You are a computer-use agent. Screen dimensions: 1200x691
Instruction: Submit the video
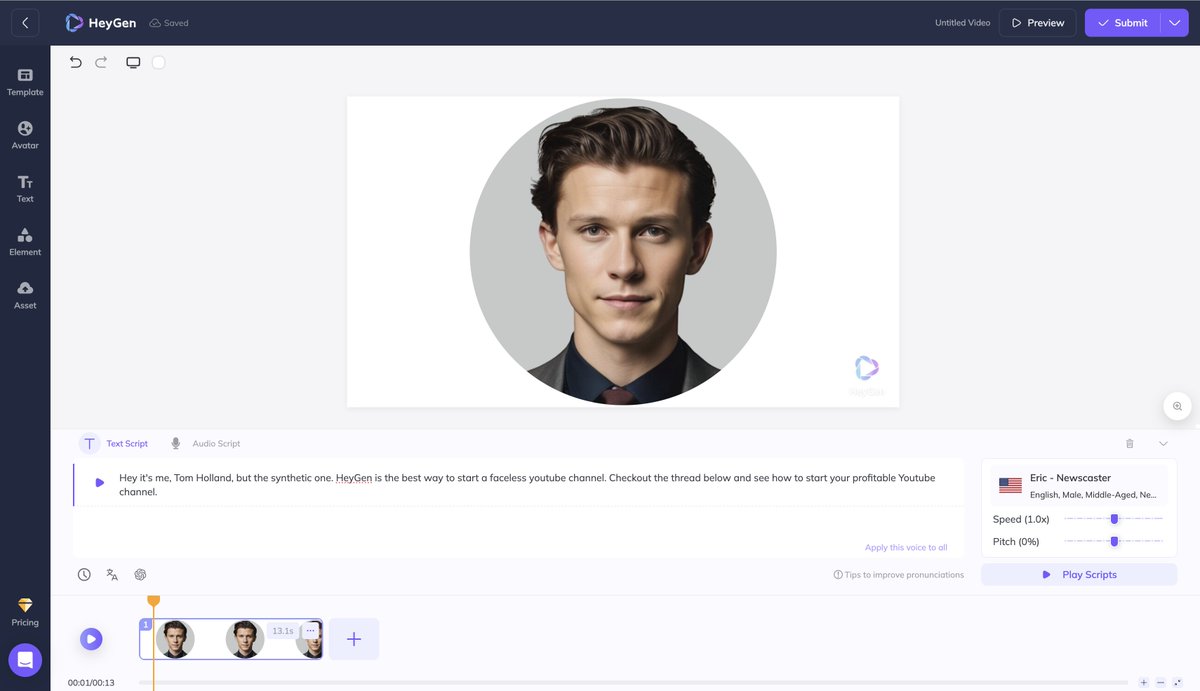pyautogui.click(x=1122, y=23)
